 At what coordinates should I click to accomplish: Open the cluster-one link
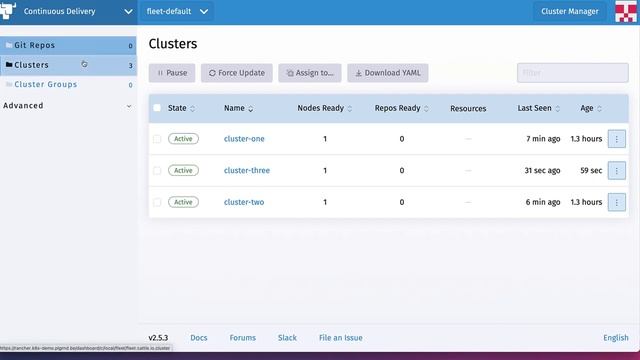[244, 139]
